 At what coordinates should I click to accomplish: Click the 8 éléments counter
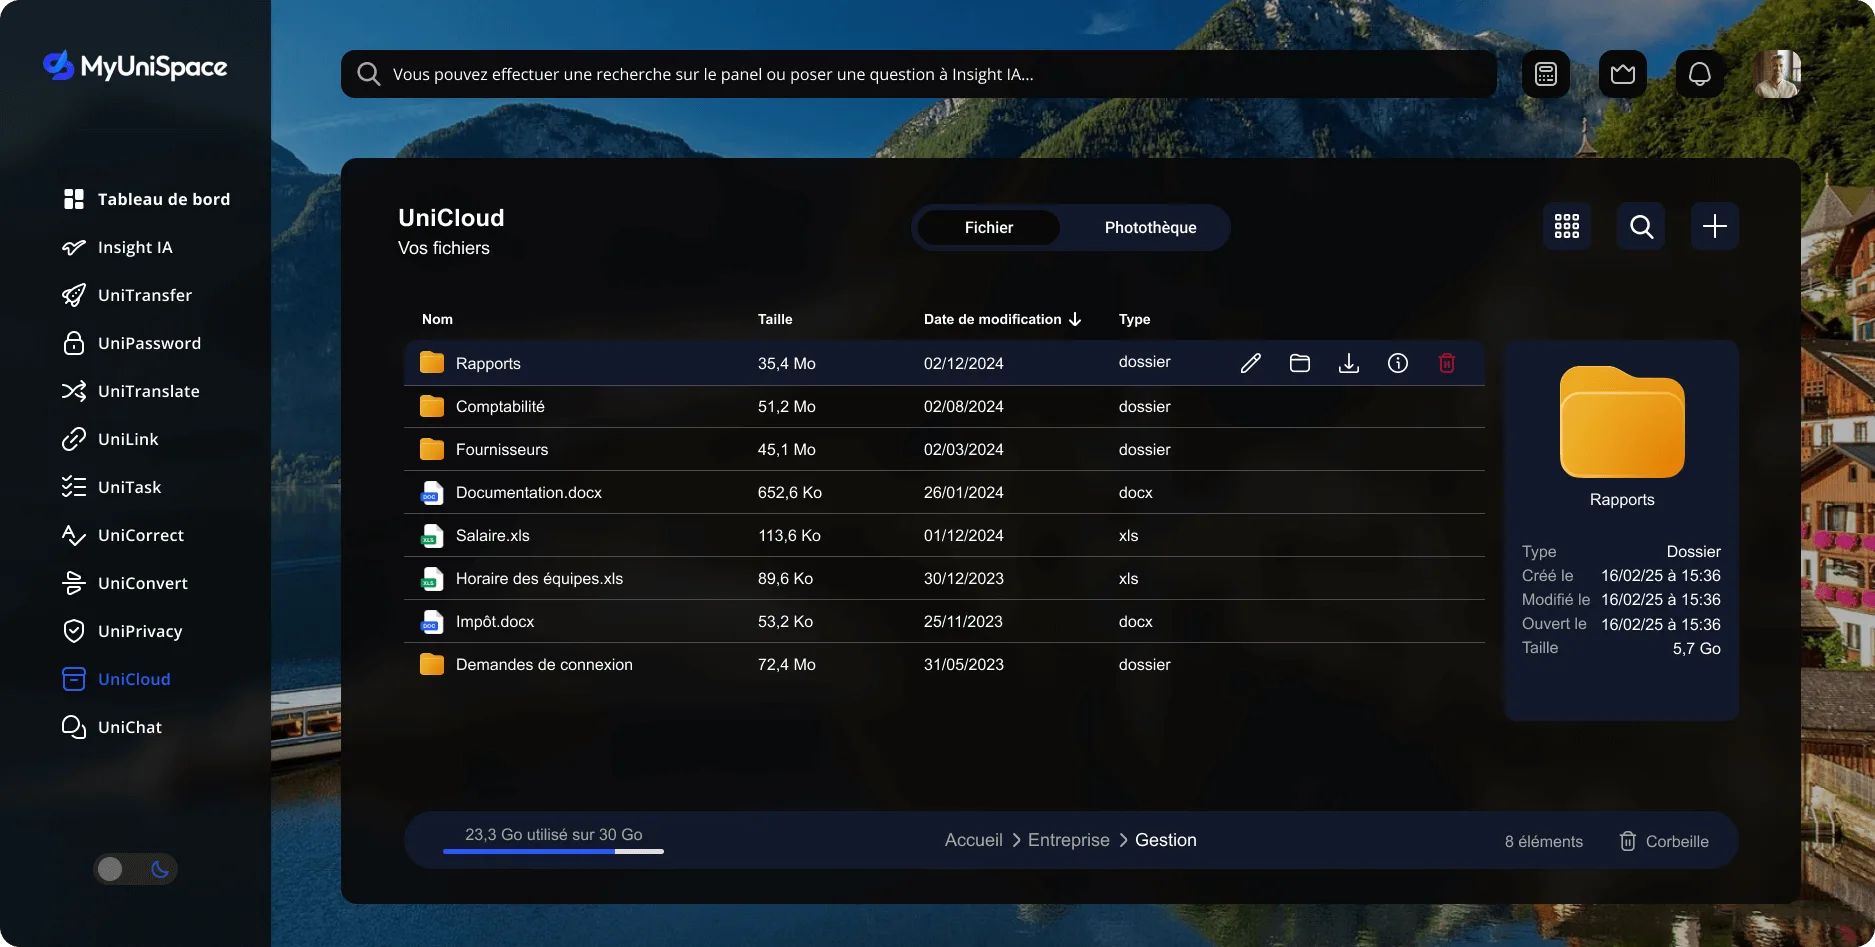click(1543, 841)
